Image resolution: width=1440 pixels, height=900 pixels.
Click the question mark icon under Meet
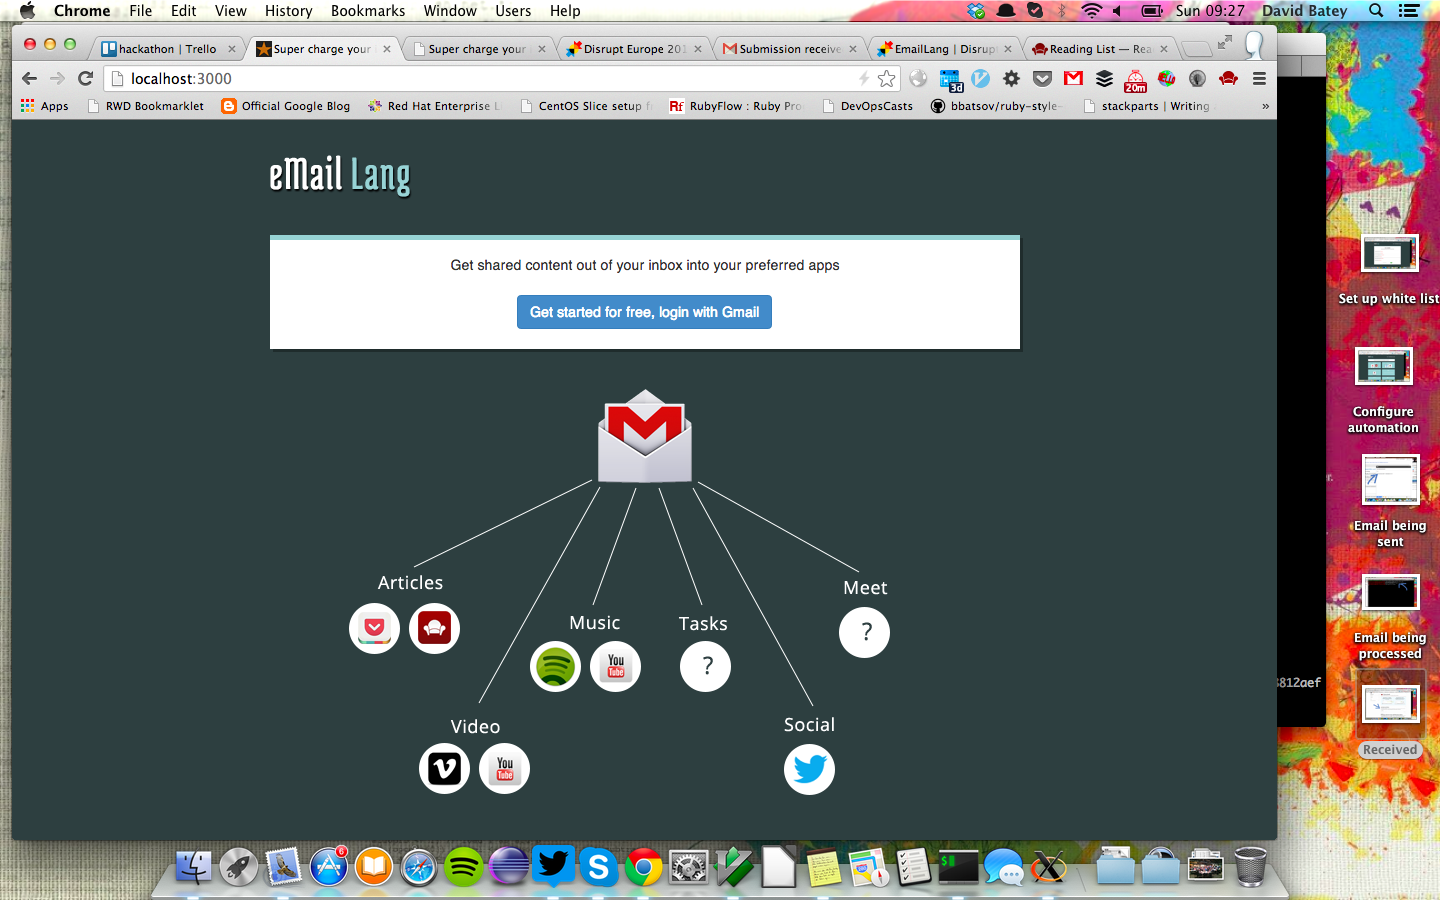[865, 632]
